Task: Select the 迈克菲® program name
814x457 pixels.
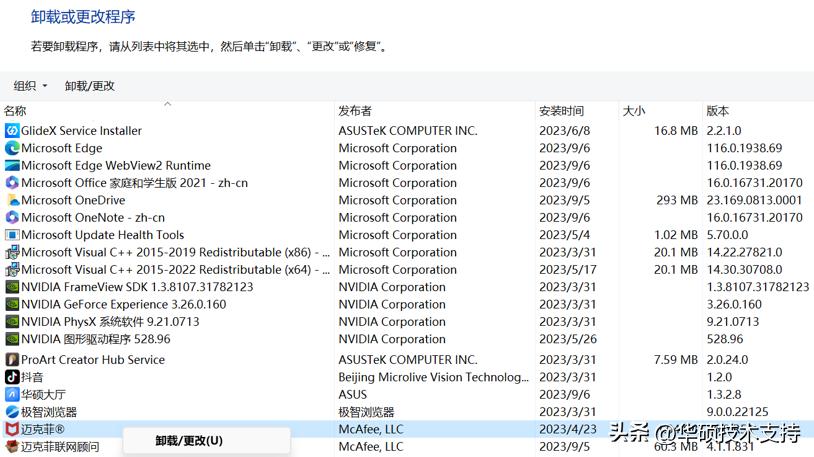Action: 43,429
